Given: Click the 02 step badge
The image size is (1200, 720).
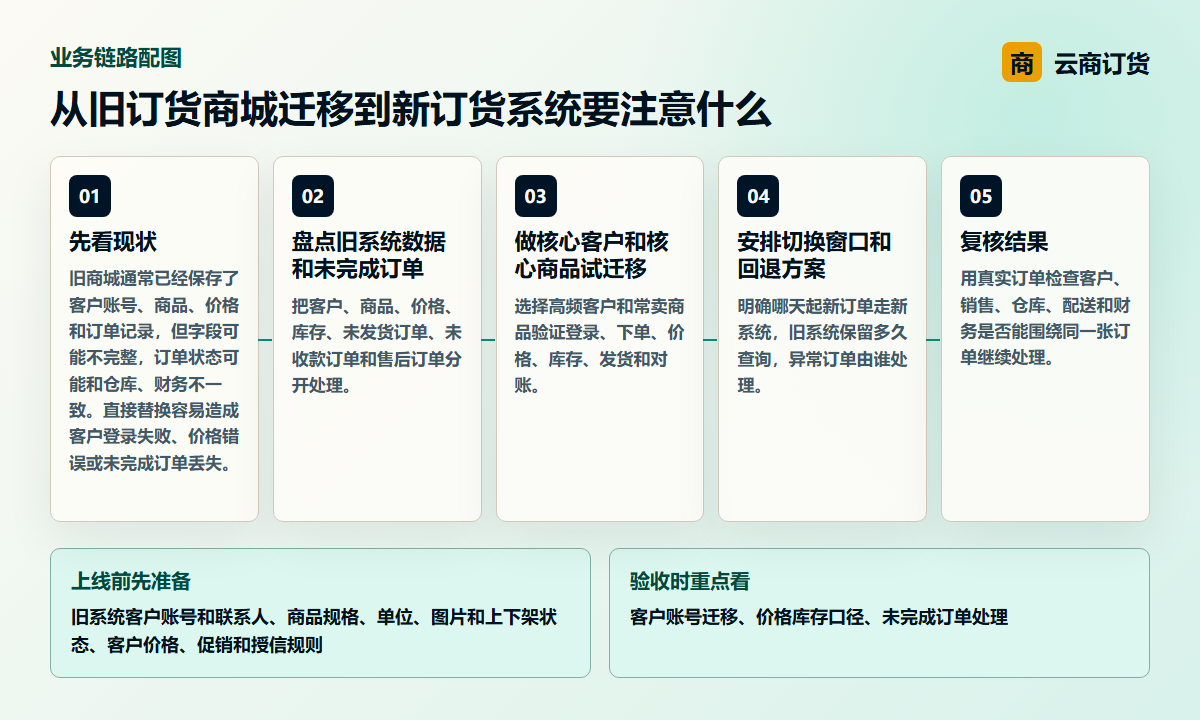Looking at the screenshot, I should [x=313, y=196].
